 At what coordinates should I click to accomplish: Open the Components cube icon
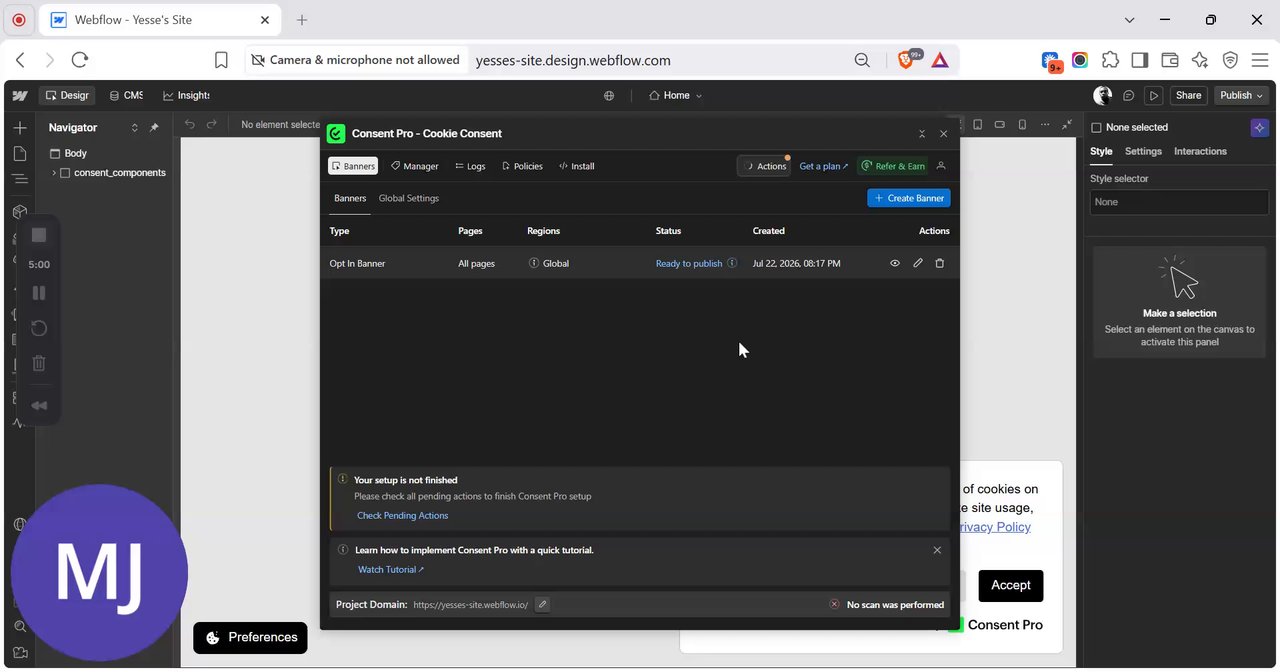coord(20,212)
